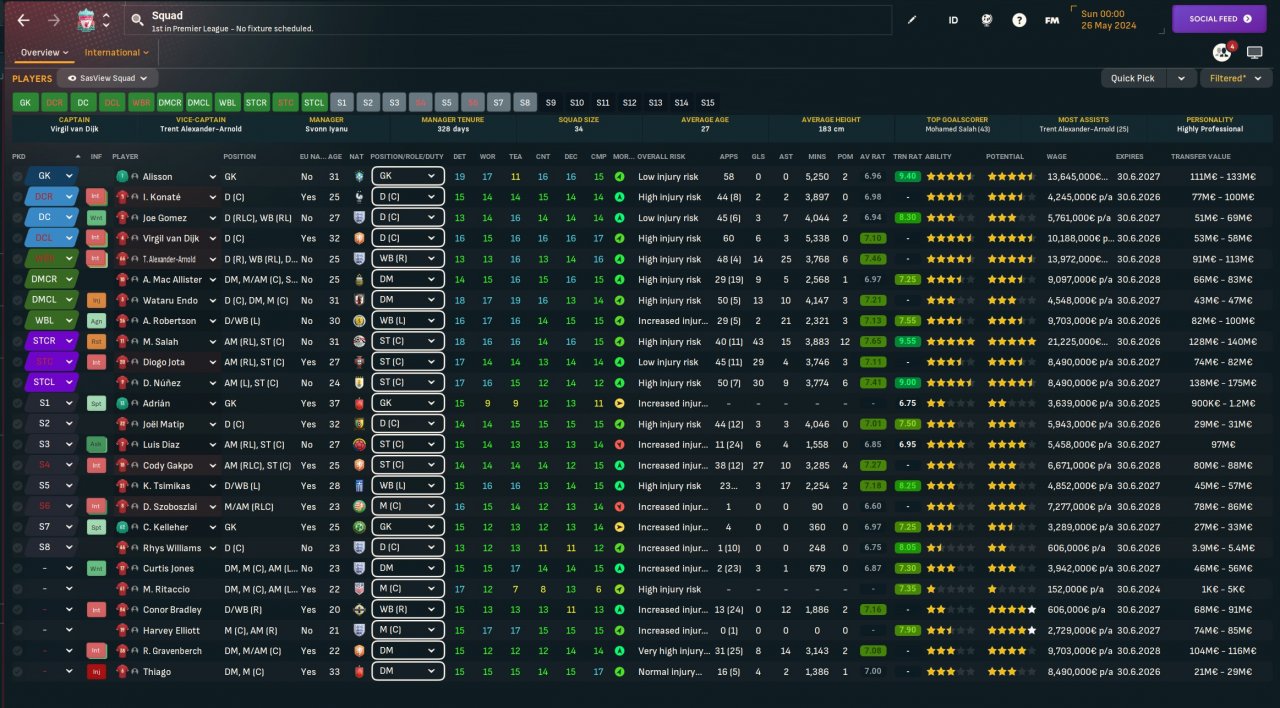Click the Social Feed button

[x=1219, y=19]
